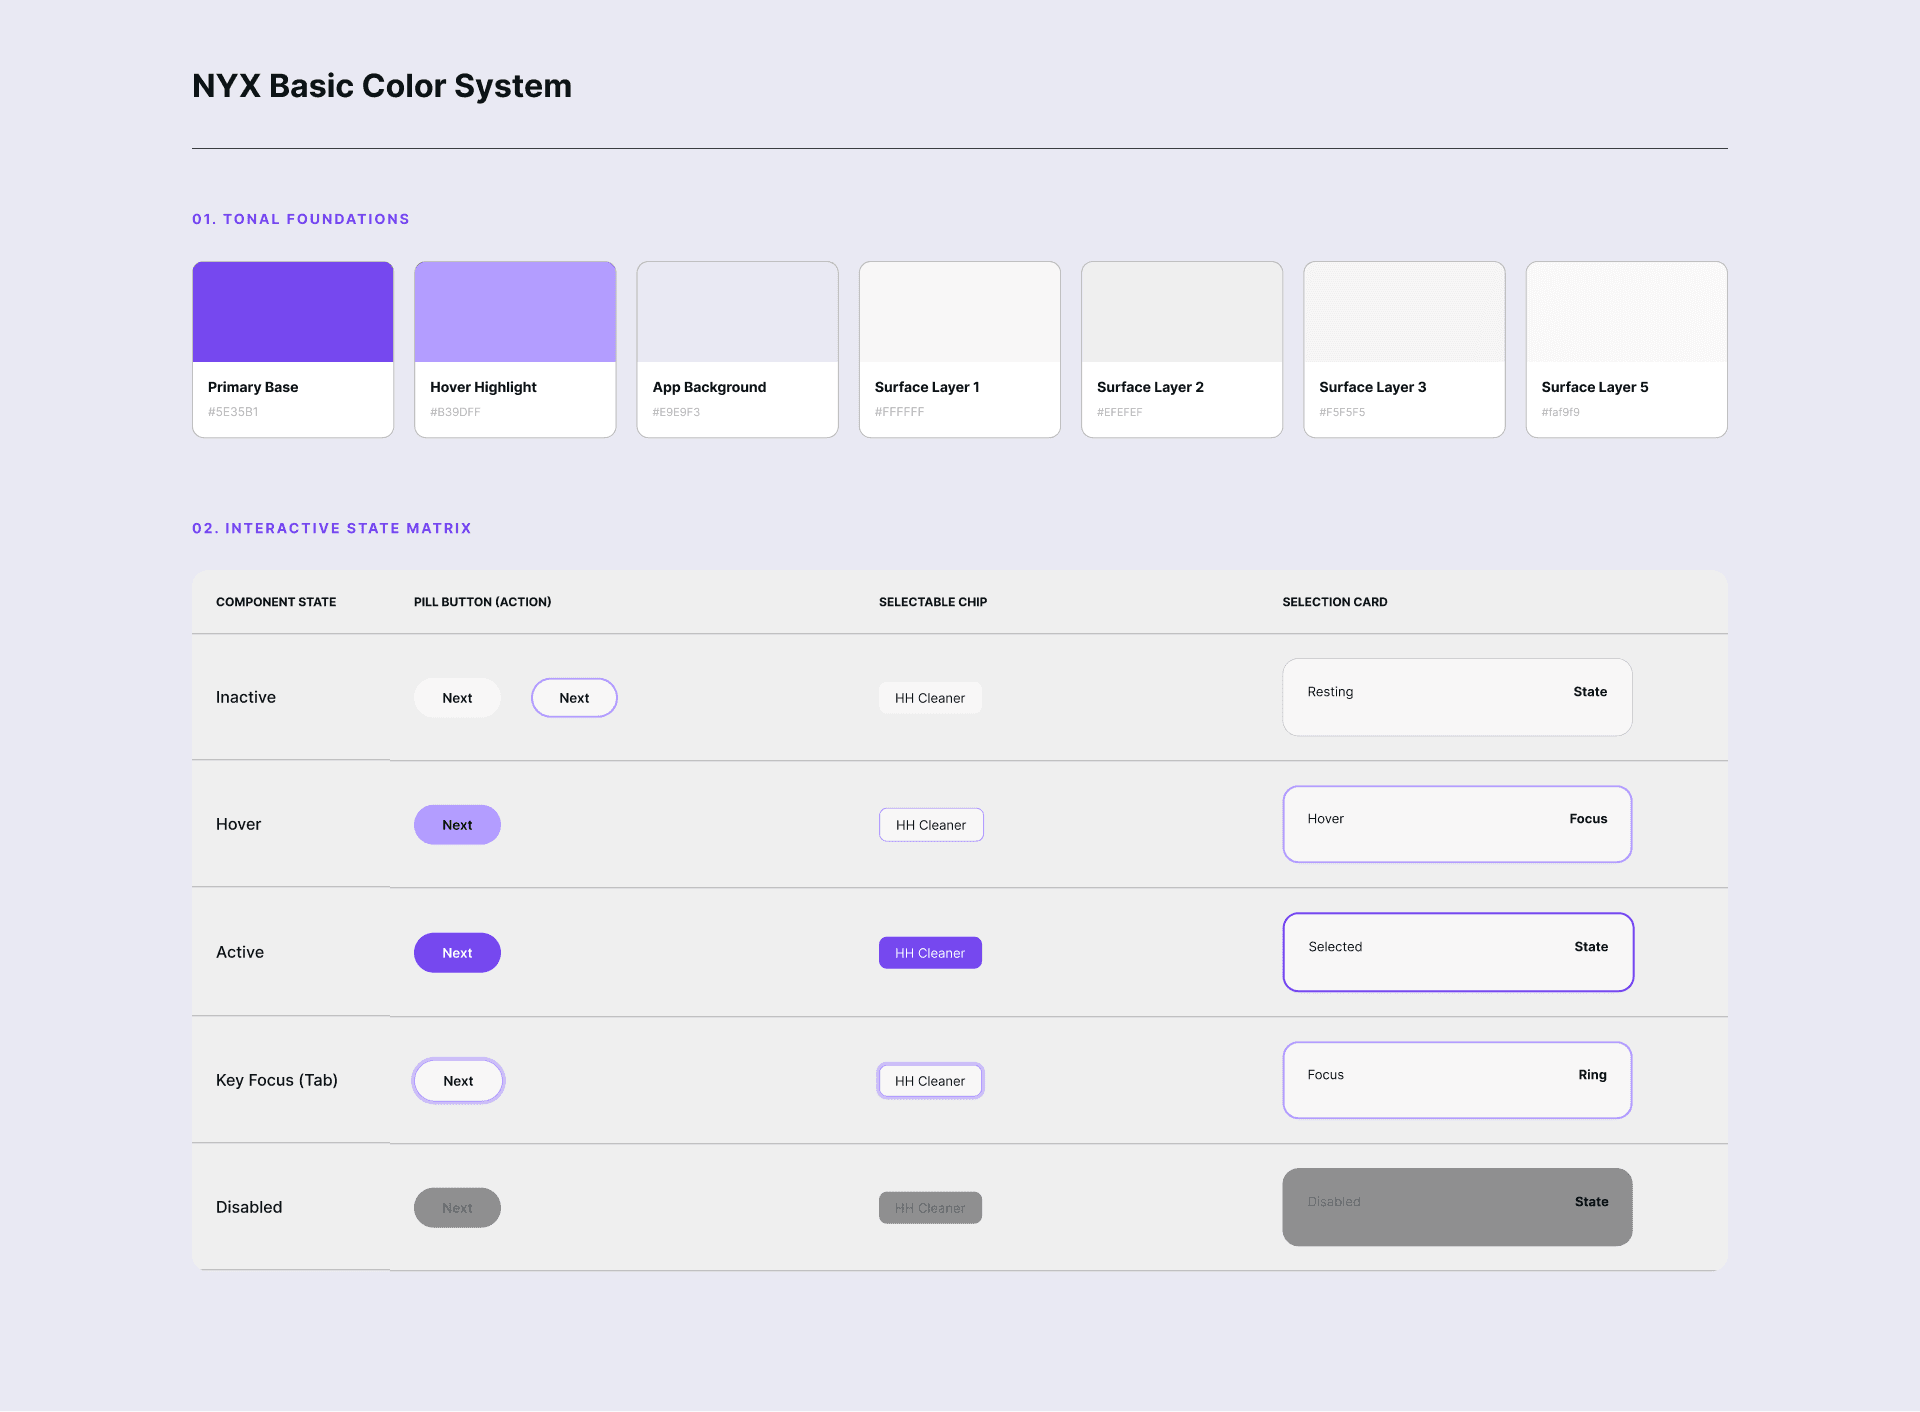Click the greyed-out Next button in Disabled row
The height and width of the screenshot is (1412, 1920).
pyautogui.click(x=457, y=1208)
